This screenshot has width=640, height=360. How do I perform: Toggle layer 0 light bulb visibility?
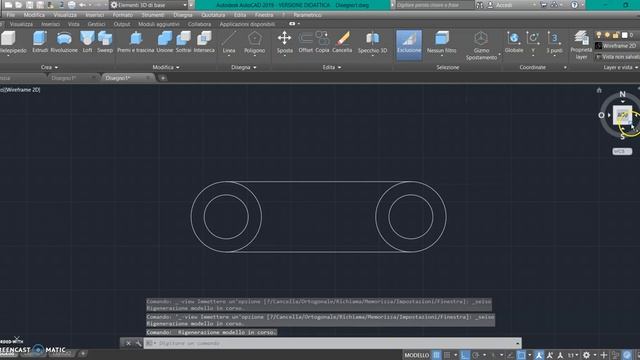coord(599,35)
